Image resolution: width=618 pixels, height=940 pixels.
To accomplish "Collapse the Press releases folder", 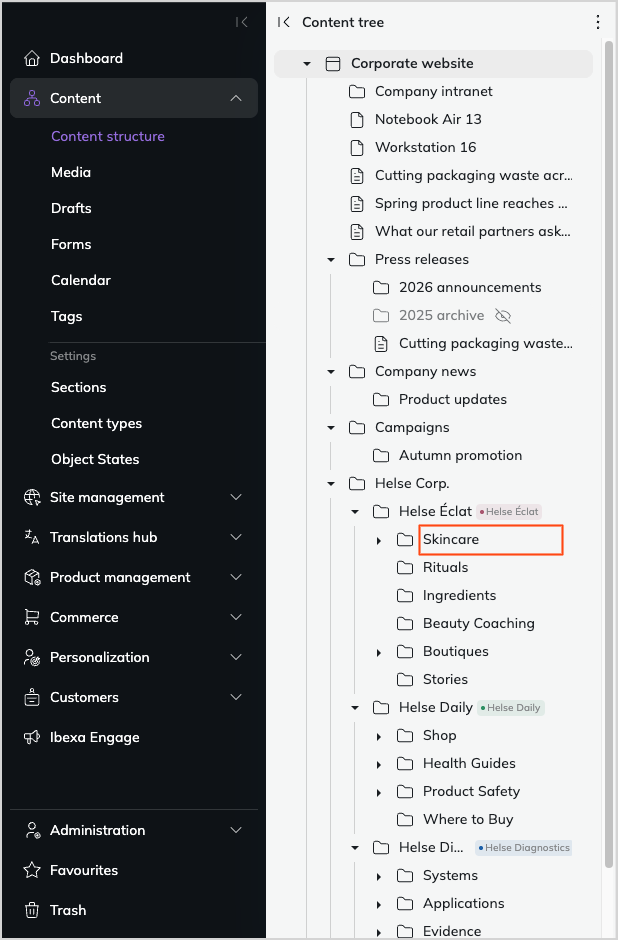I will point(331,260).
